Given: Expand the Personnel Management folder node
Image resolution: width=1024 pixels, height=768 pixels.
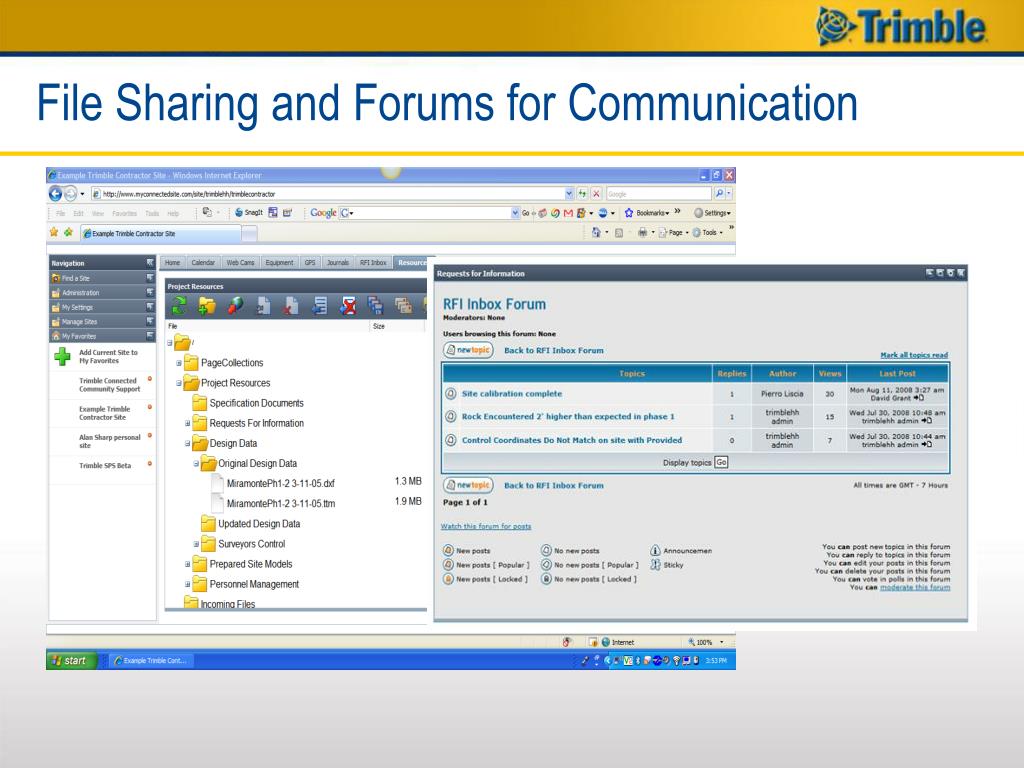Looking at the screenshot, I should pos(187,584).
